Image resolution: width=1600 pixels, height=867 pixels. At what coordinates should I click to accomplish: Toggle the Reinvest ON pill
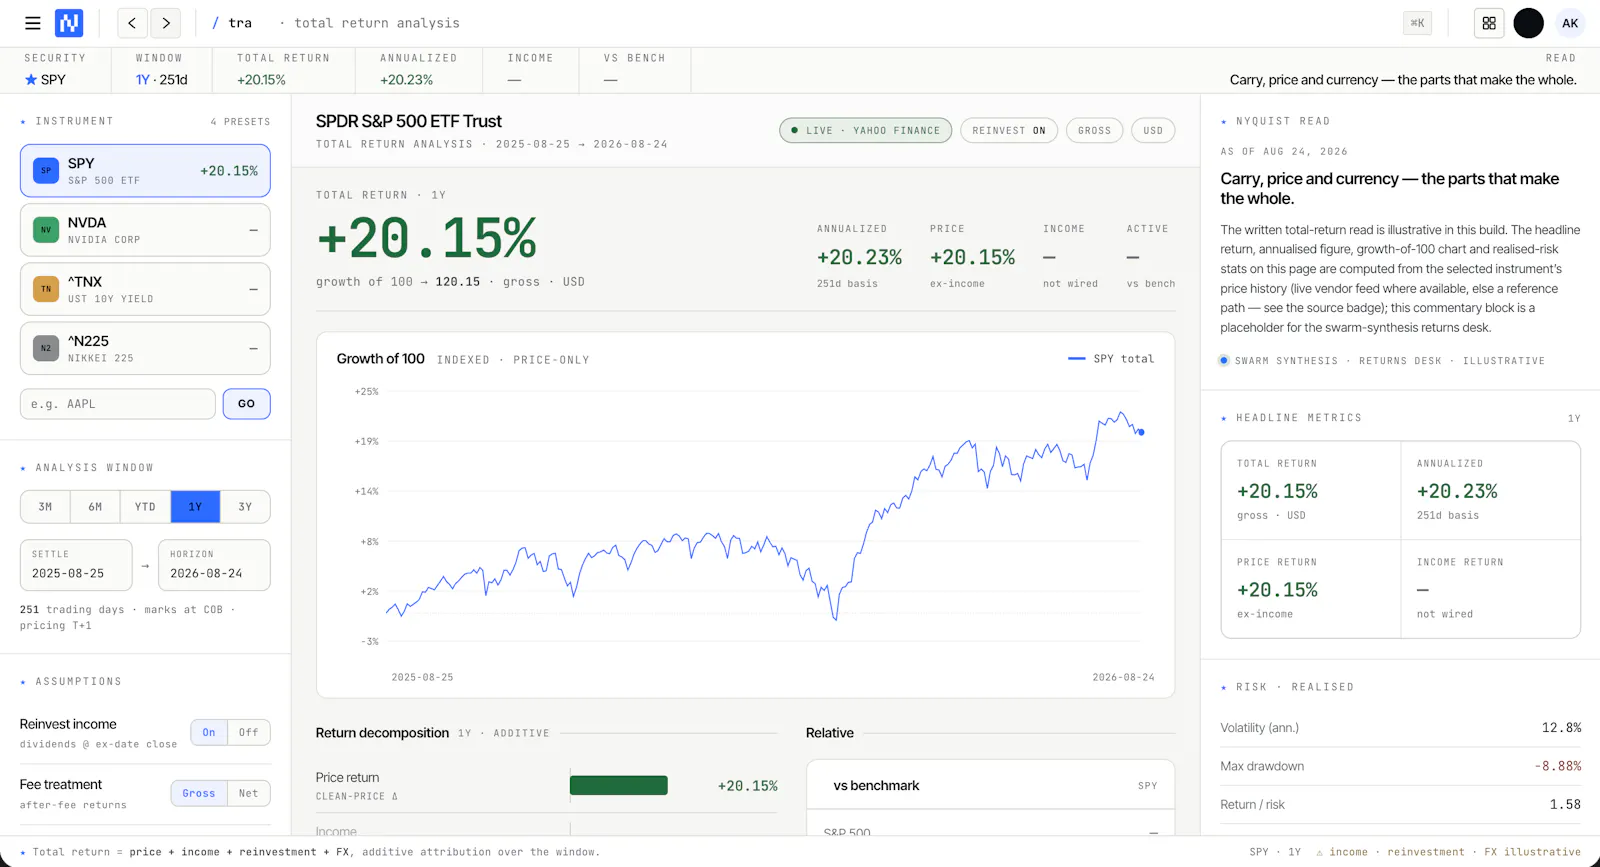coord(1009,131)
